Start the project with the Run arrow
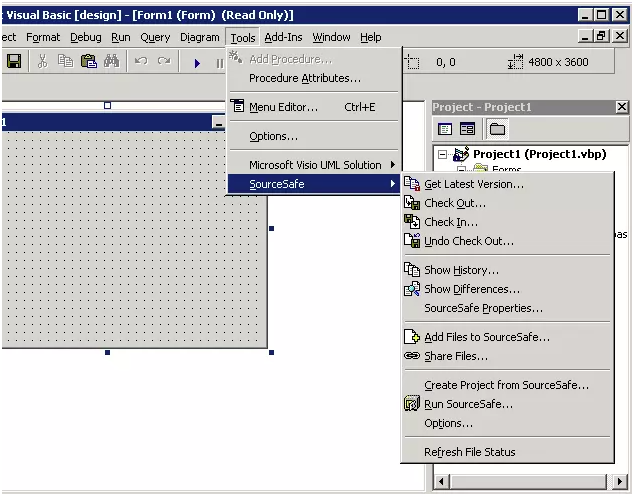Screen dimensions: 634x496 [x=197, y=63]
